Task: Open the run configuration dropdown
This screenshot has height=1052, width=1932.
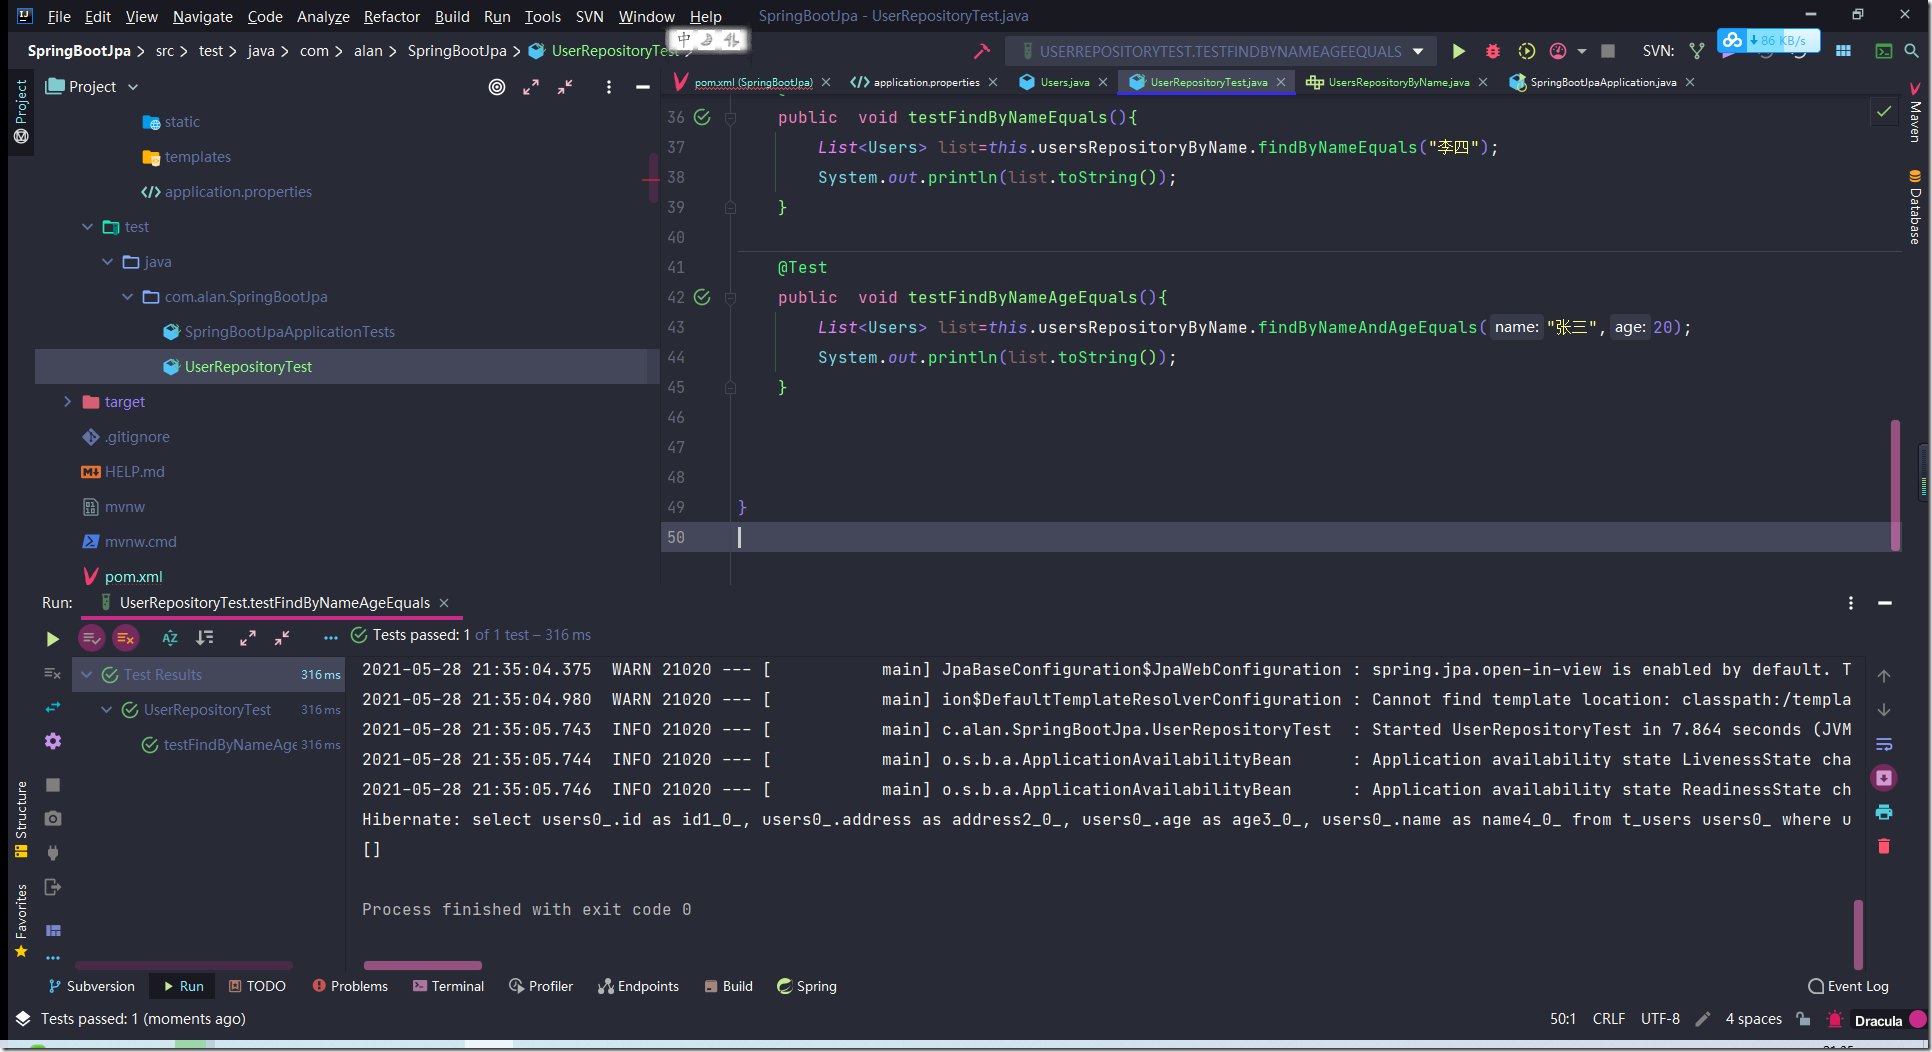Action: tap(1220, 51)
